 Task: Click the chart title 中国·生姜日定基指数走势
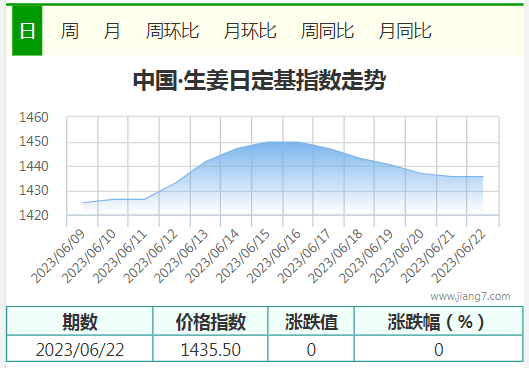coord(259,80)
